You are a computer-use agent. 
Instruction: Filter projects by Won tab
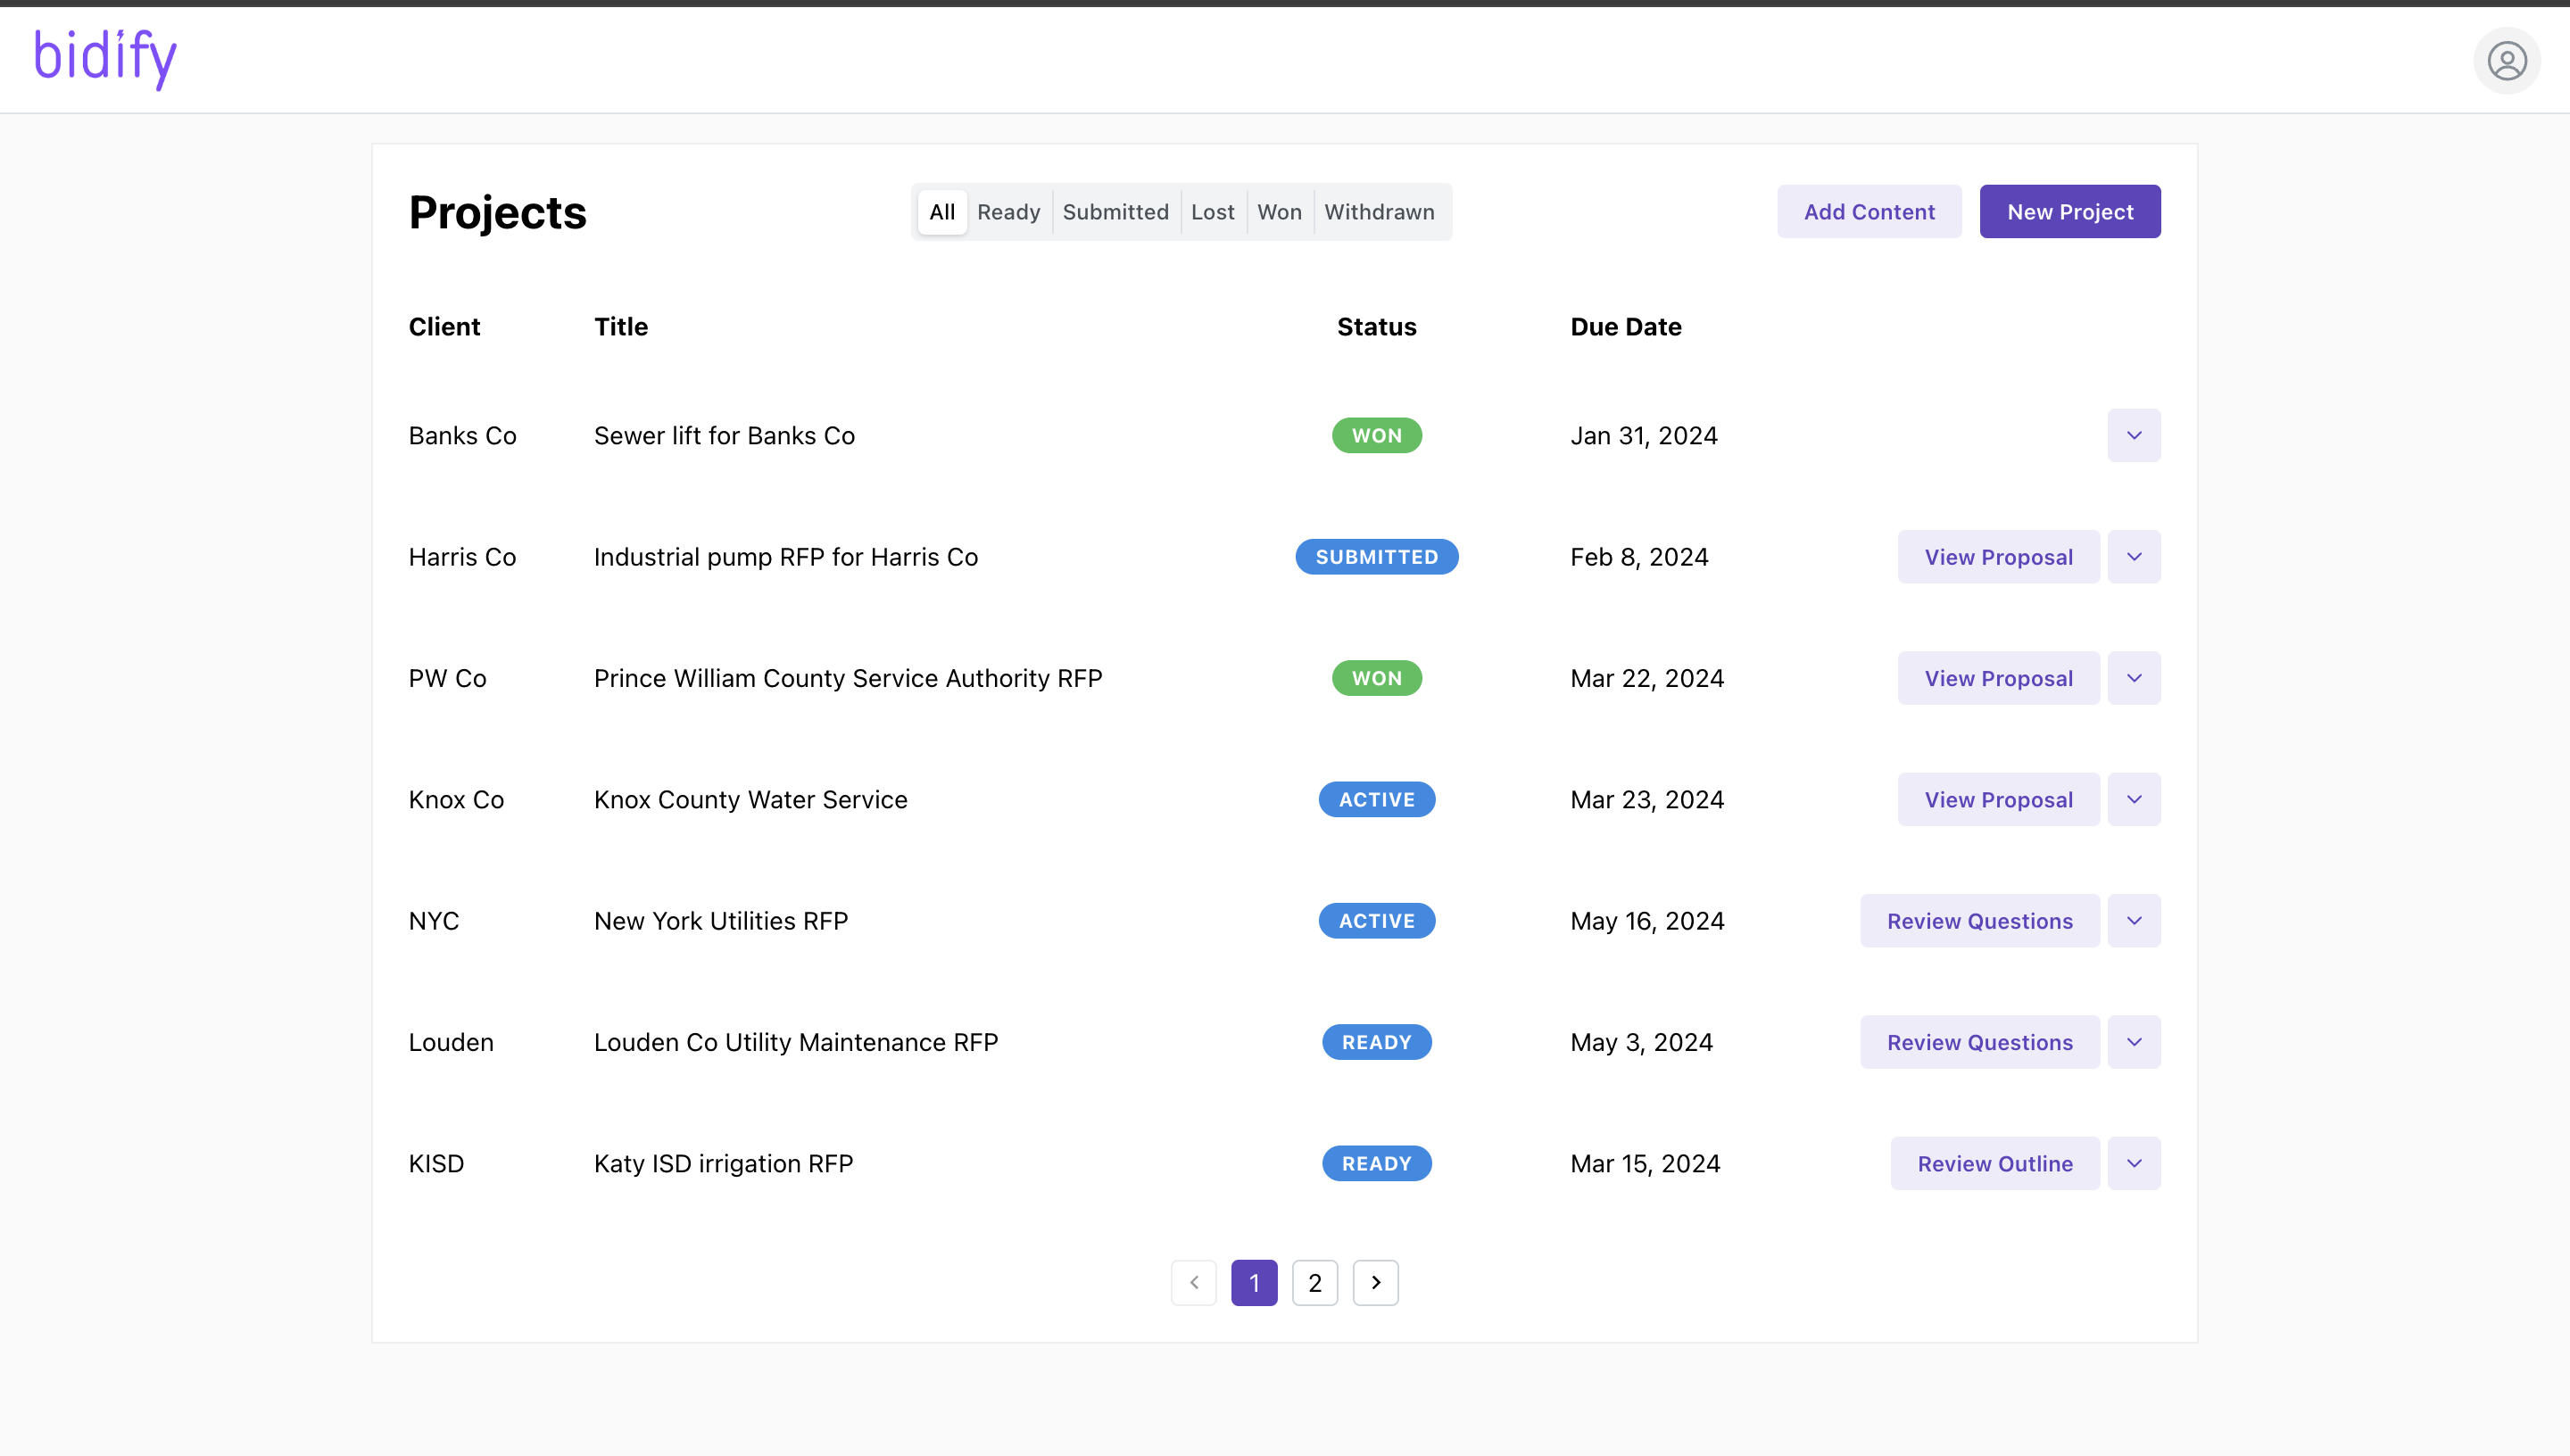(x=1279, y=212)
